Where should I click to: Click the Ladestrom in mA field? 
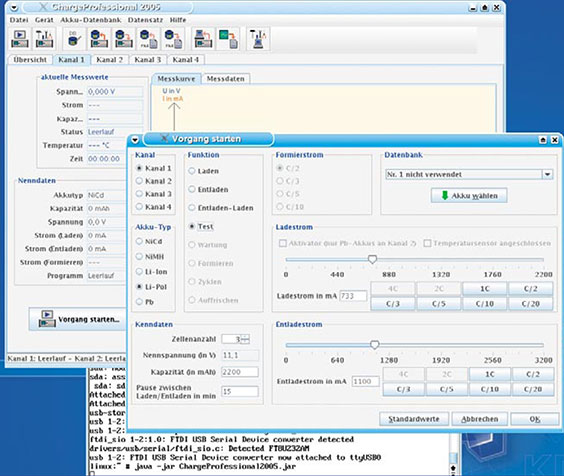click(353, 296)
